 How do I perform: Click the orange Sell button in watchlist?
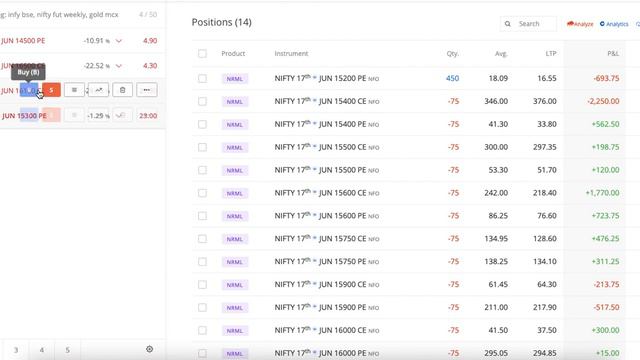click(51, 90)
